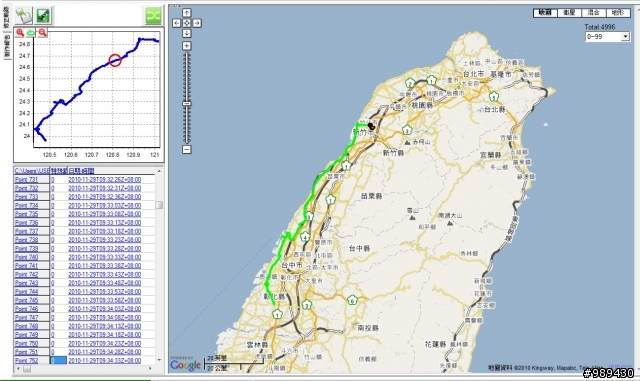The width and height of the screenshot is (640, 381).
Task: Click the red circle marker on the chart
Action: 115,60
